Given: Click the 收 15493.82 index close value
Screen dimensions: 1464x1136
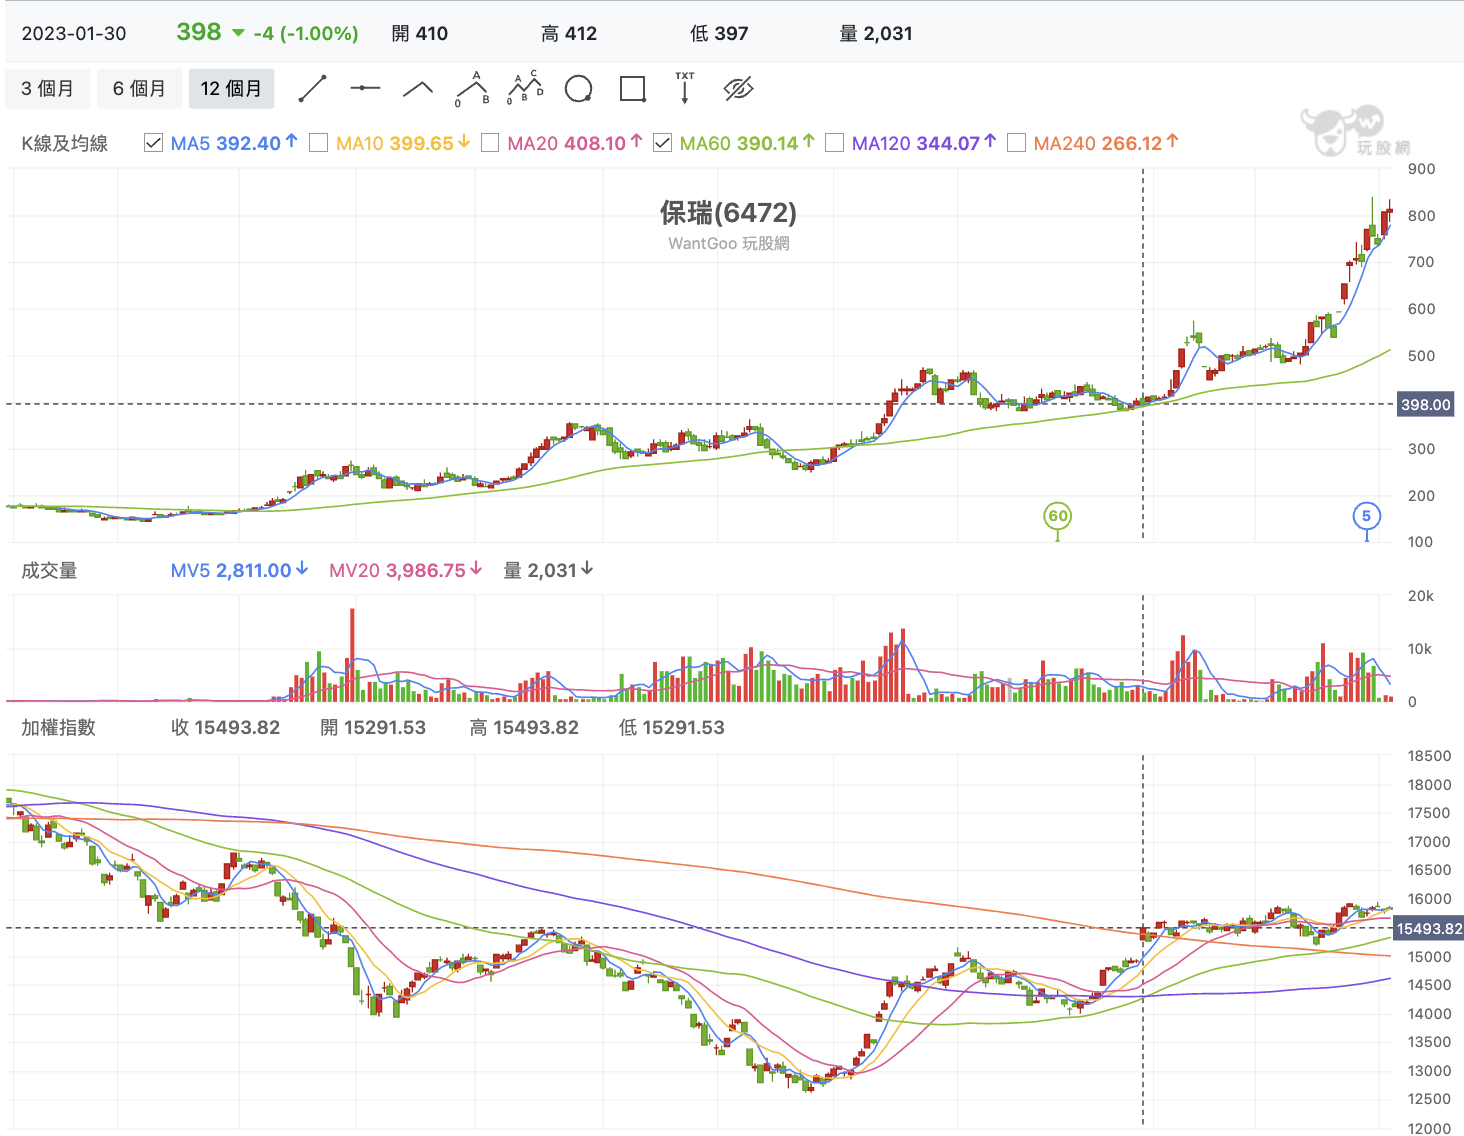Looking at the screenshot, I should pos(225,727).
